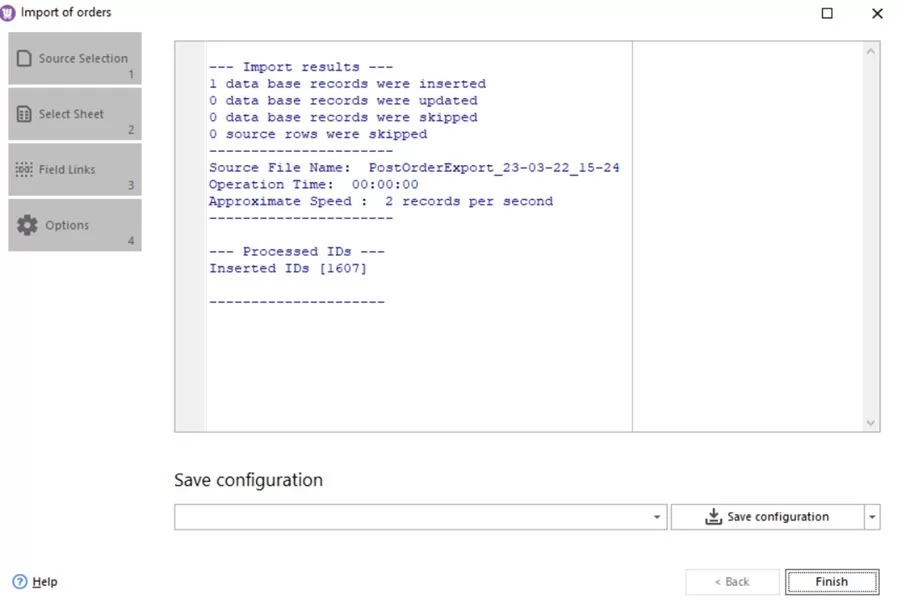Open the Field Links step
Viewport: 900px width, 600px height.
tap(75, 168)
